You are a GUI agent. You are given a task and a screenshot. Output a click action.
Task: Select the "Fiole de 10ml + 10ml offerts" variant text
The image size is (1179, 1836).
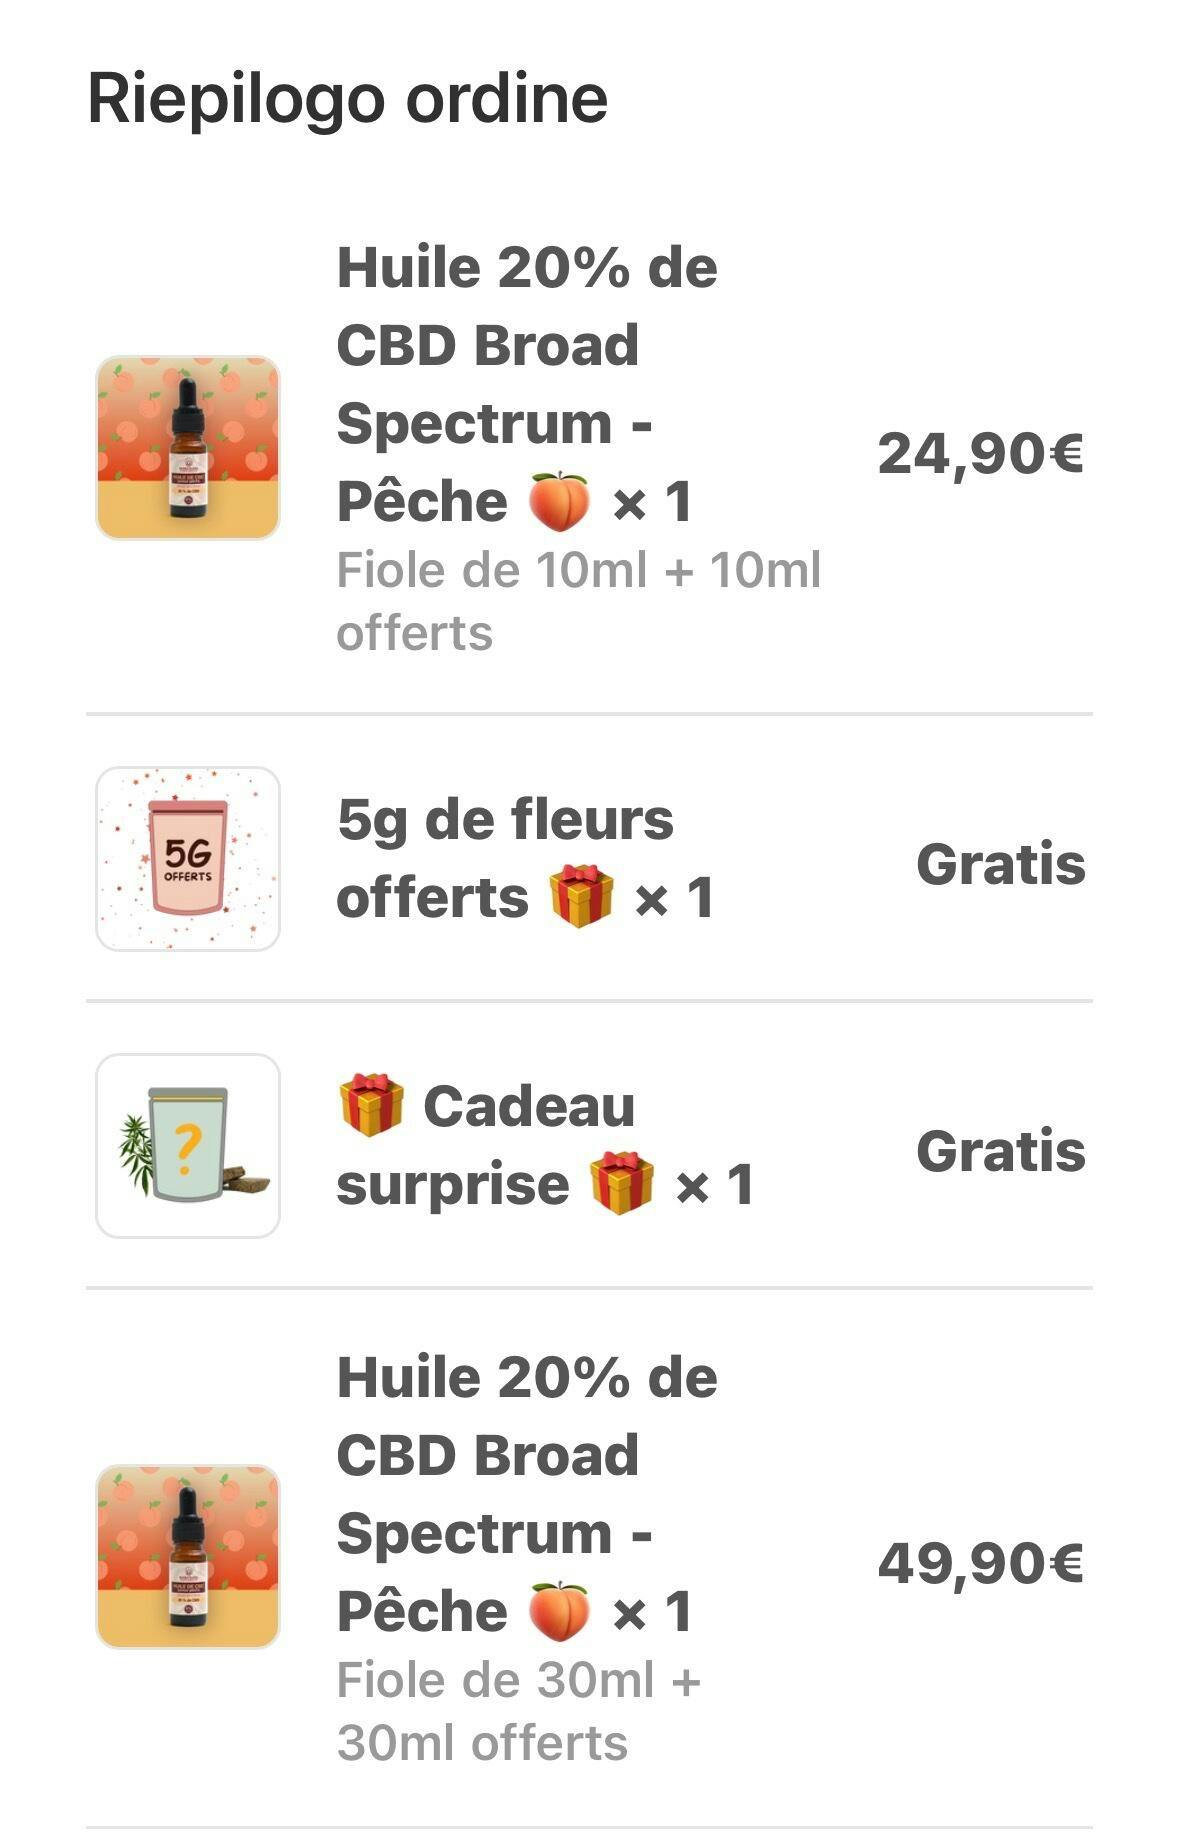point(578,601)
